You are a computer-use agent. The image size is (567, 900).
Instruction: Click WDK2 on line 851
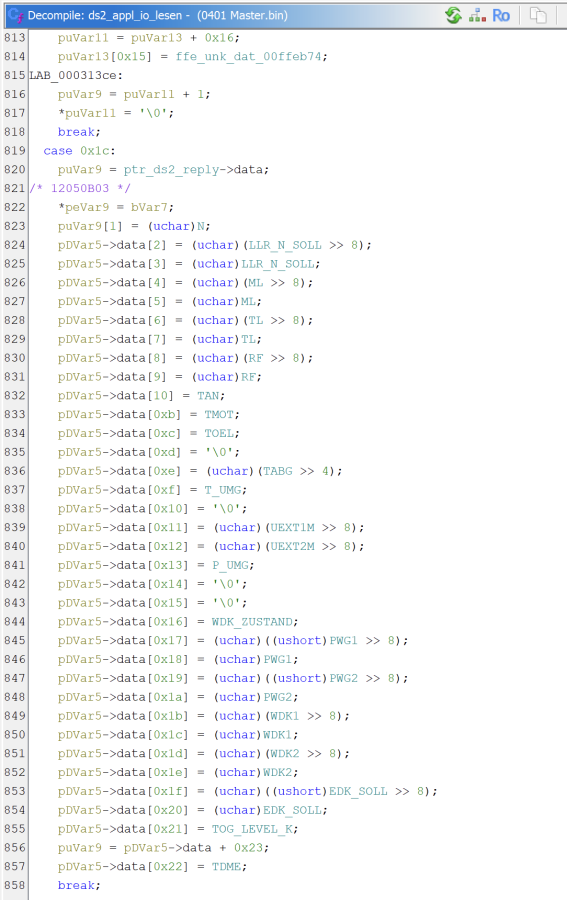[x=285, y=754]
